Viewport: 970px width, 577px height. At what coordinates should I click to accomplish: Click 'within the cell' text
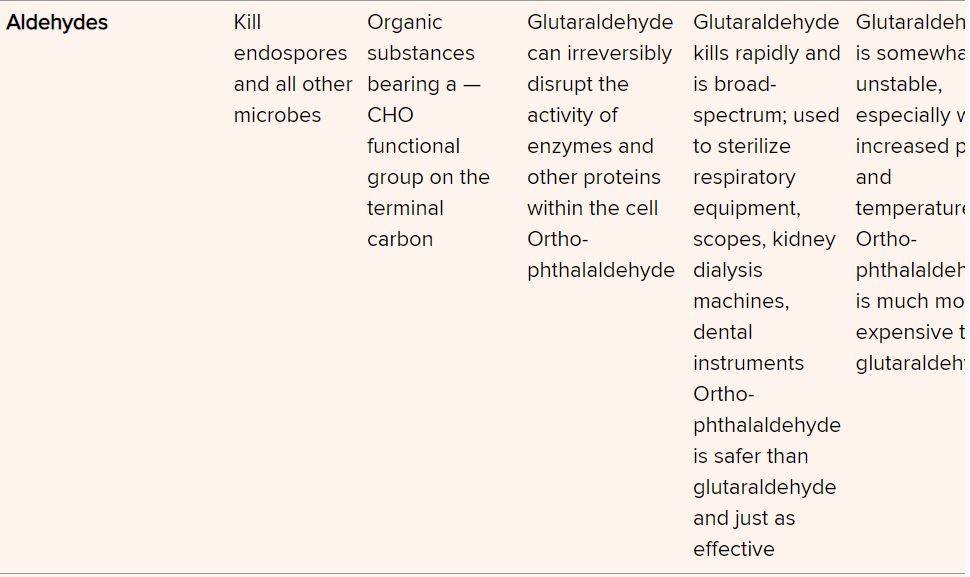[593, 208]
